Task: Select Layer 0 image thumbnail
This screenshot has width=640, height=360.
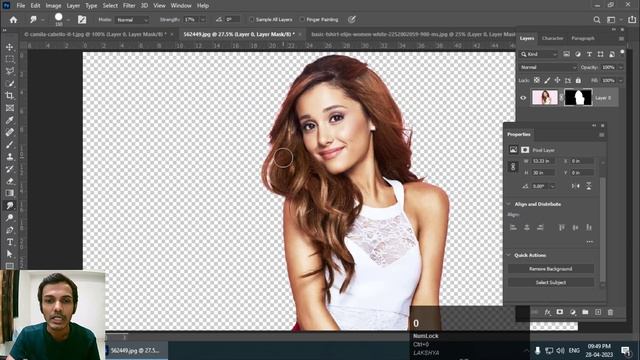Action: coord(544,98)
